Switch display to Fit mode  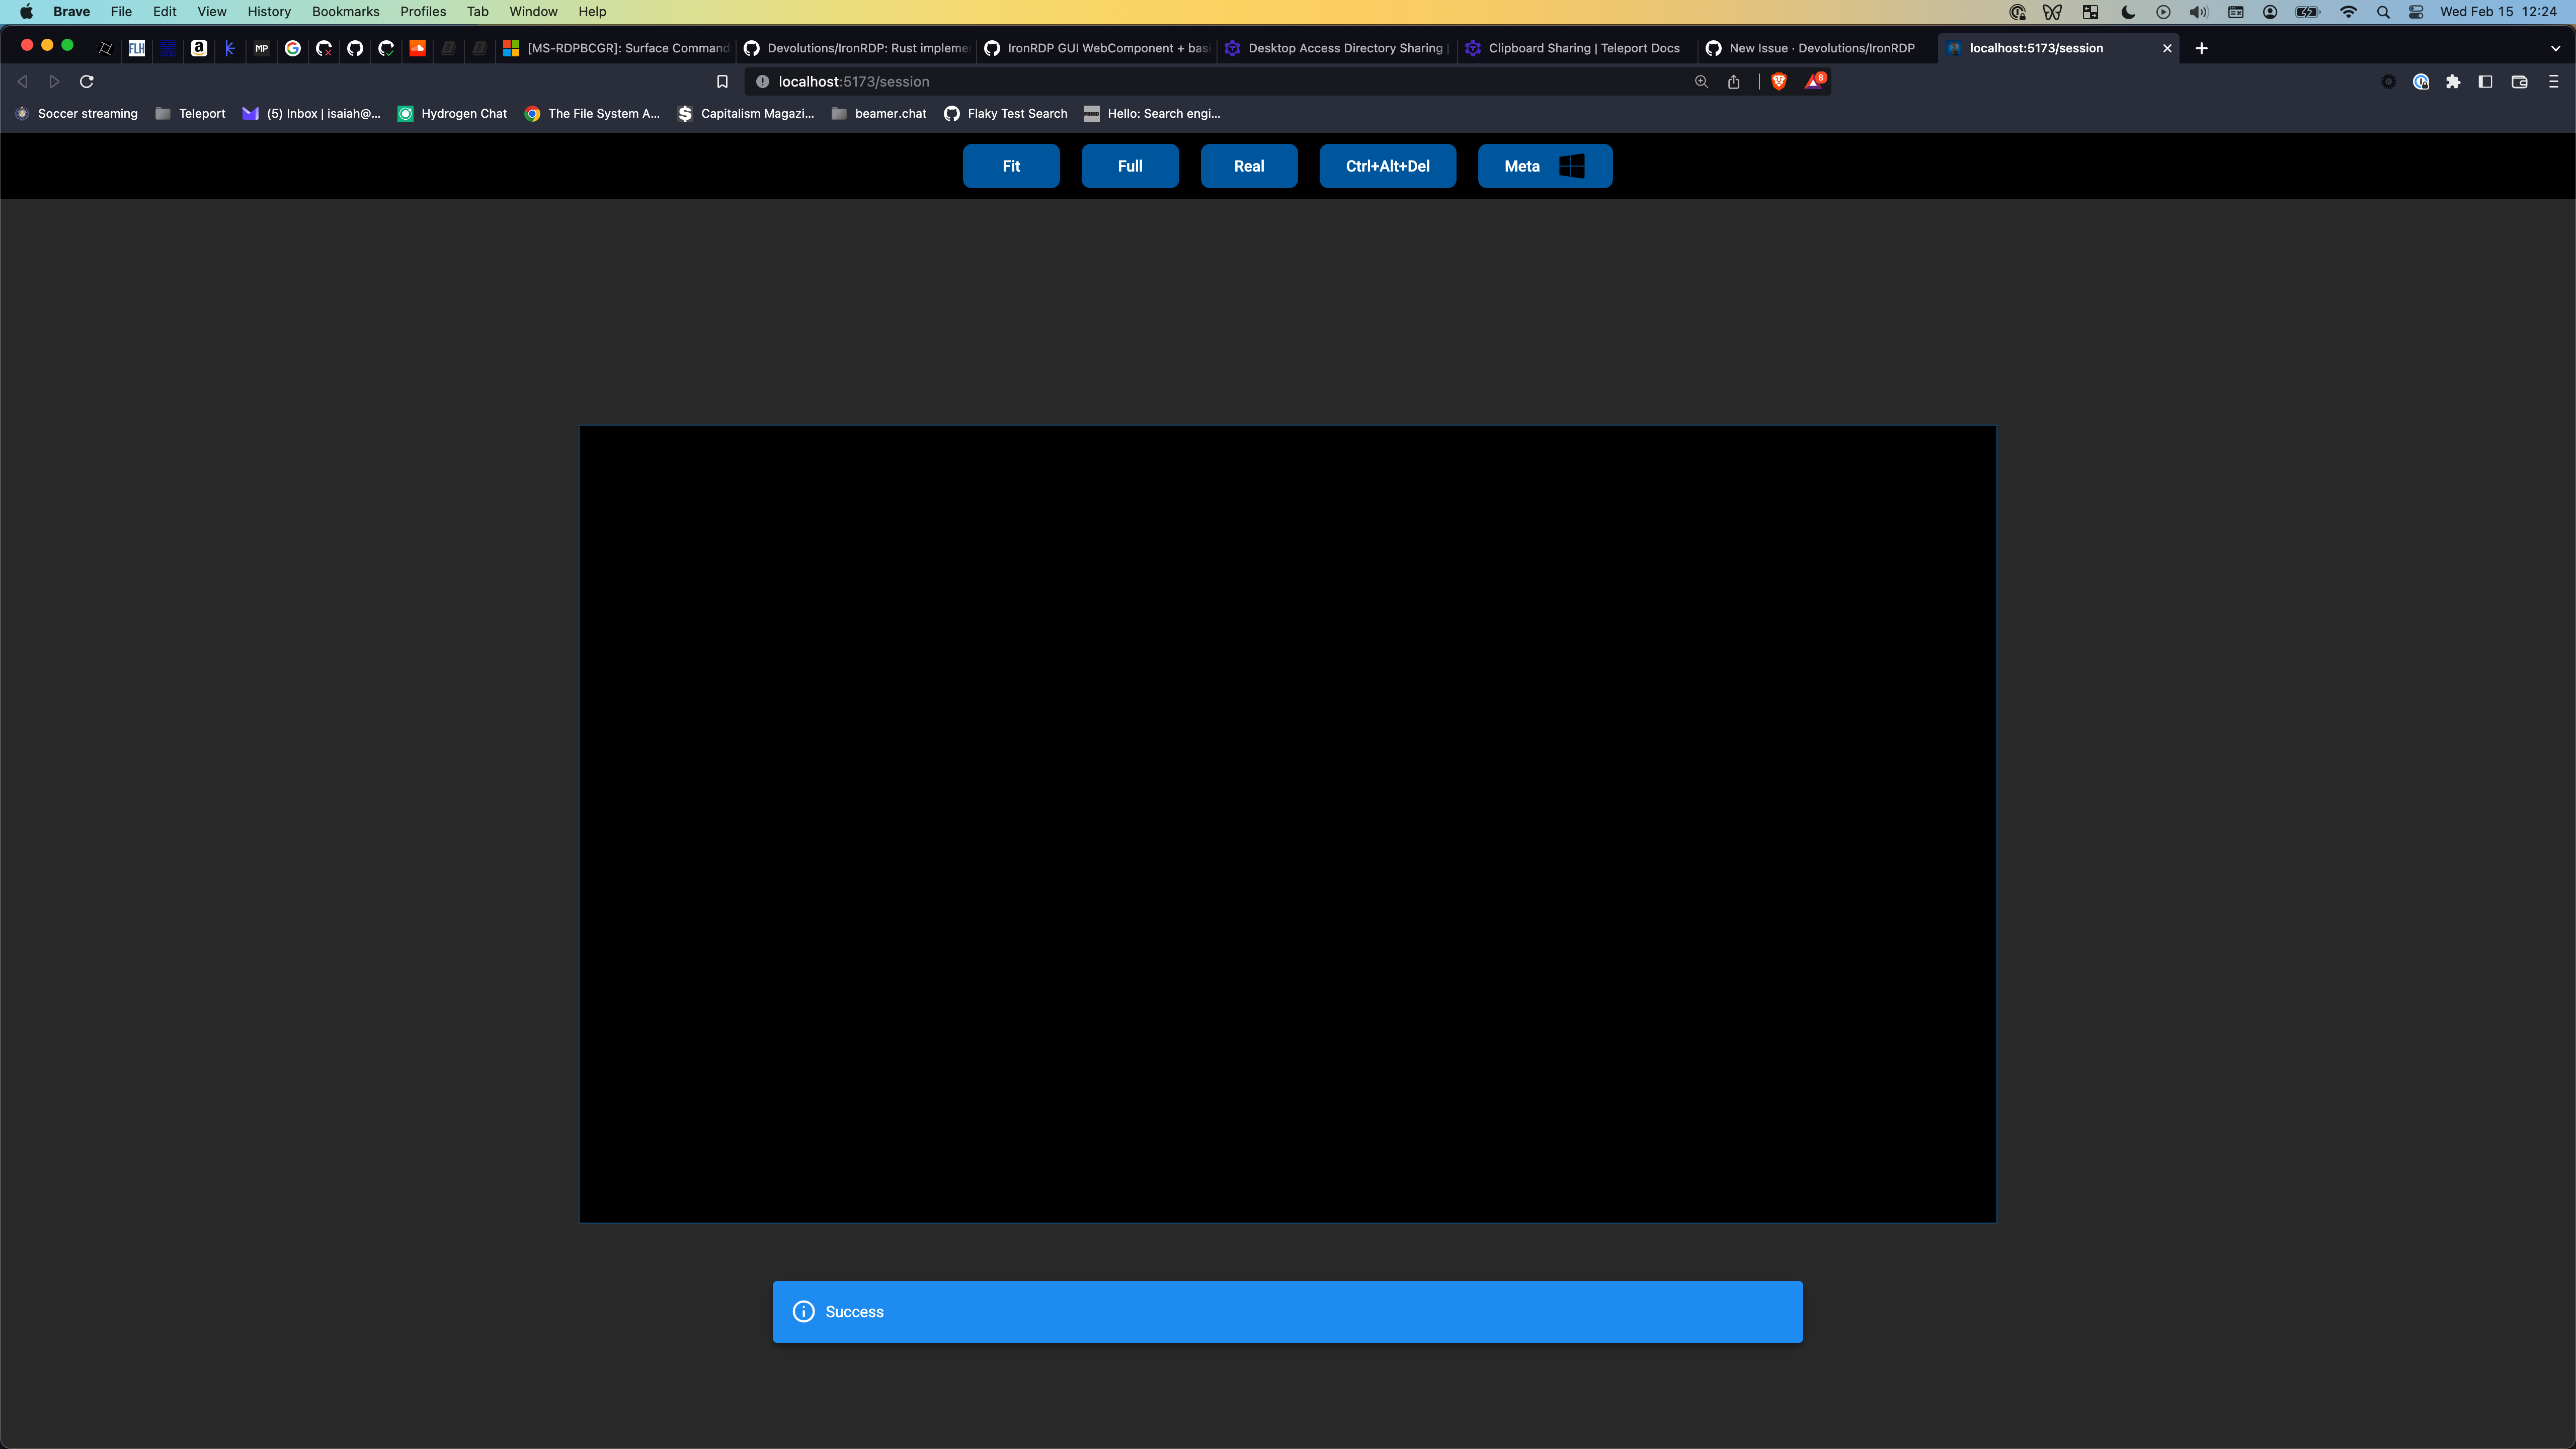click(1010, 166)
